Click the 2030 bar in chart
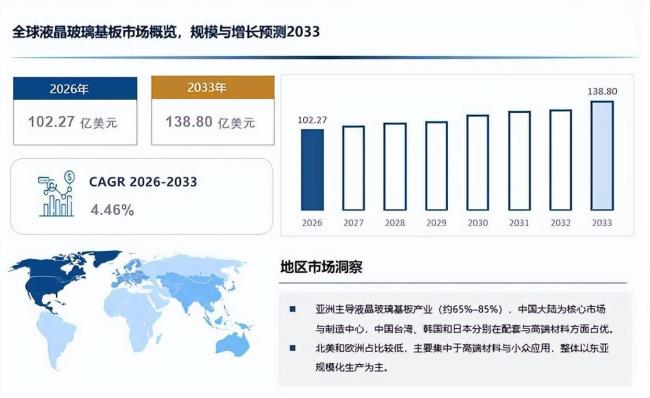This screenshot has width=650, height=398. (478, 163)
